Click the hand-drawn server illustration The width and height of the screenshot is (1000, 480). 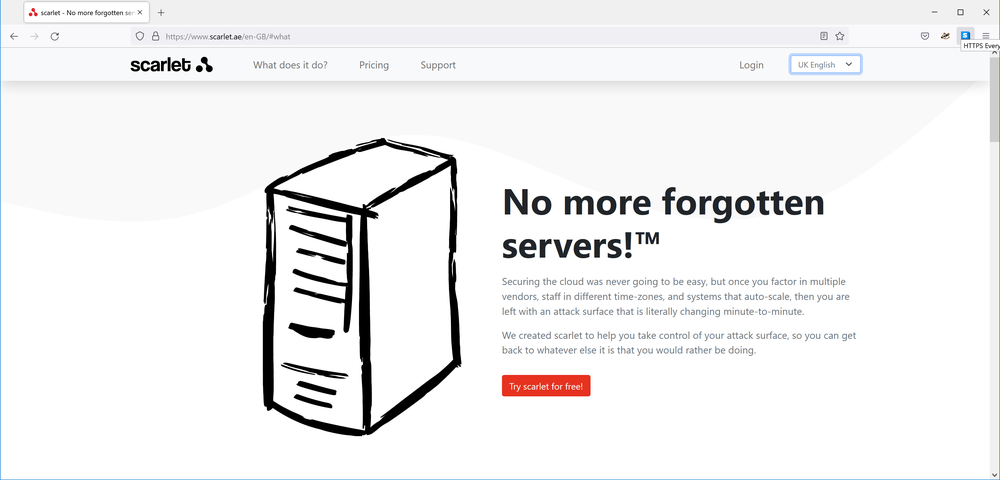[x=362, y=287]
